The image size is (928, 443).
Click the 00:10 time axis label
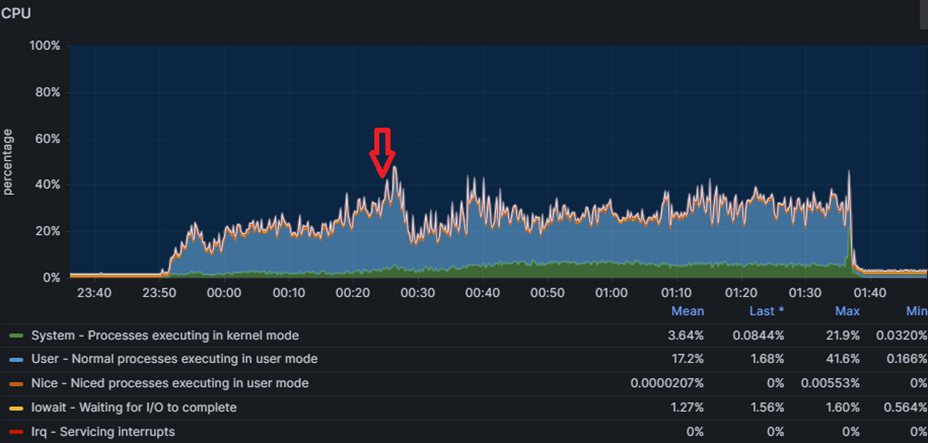[288, 293]
